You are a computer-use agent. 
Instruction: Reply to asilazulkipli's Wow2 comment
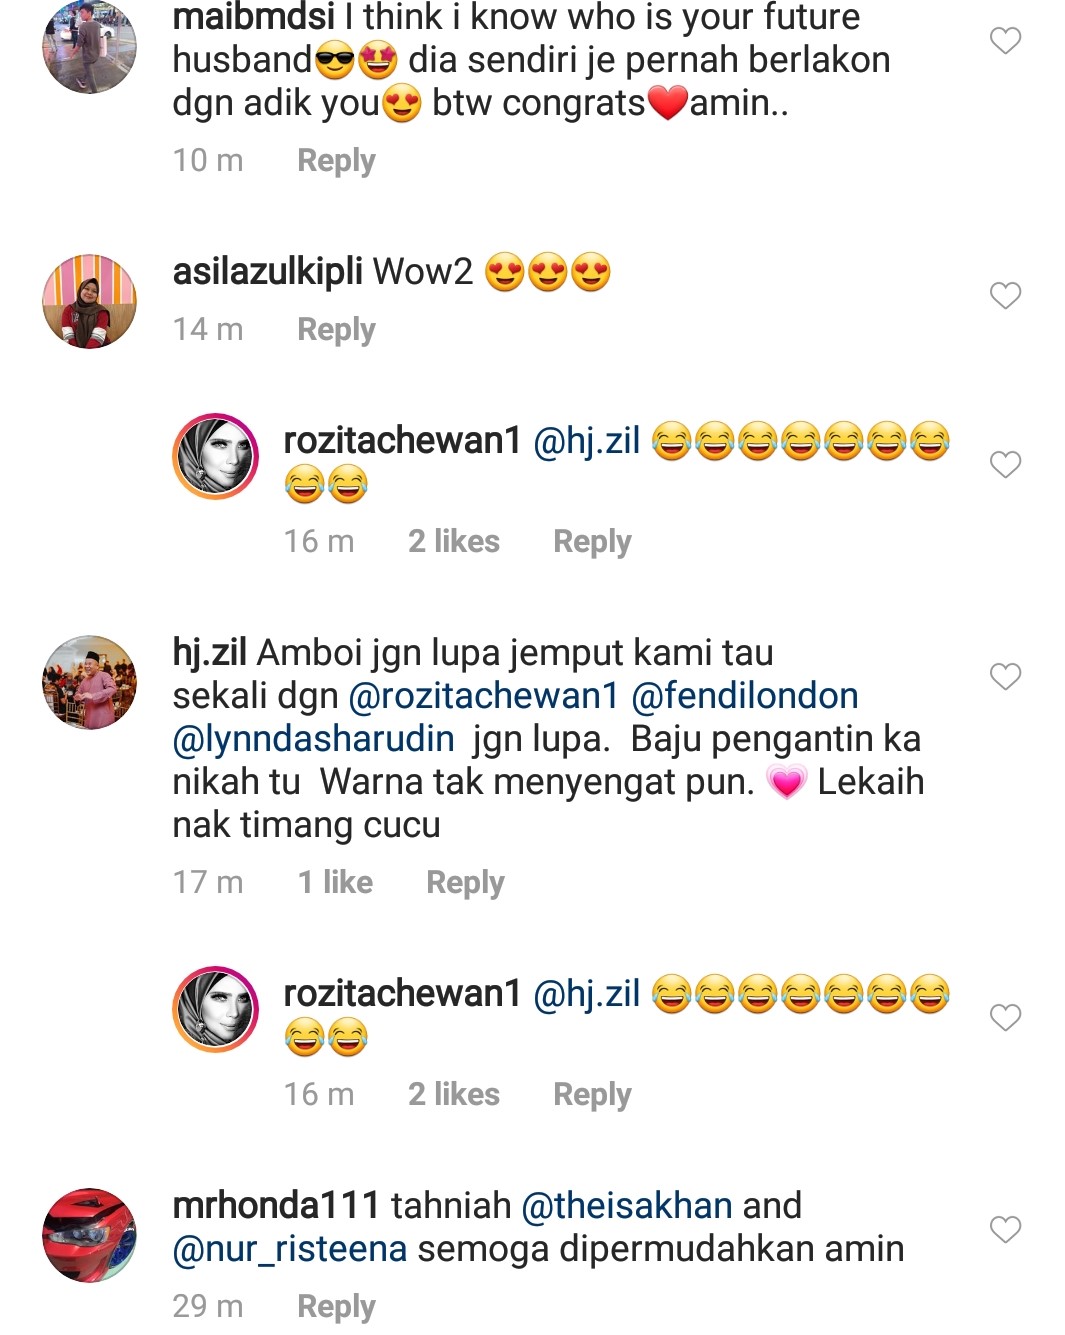(336, 330)
